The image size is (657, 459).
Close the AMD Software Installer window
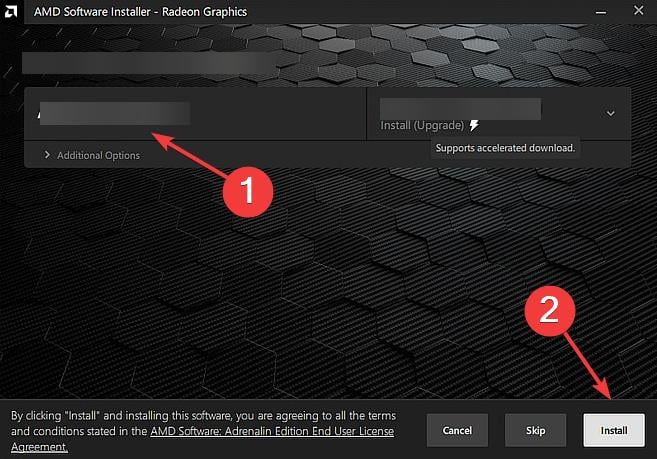click(639, 10)
